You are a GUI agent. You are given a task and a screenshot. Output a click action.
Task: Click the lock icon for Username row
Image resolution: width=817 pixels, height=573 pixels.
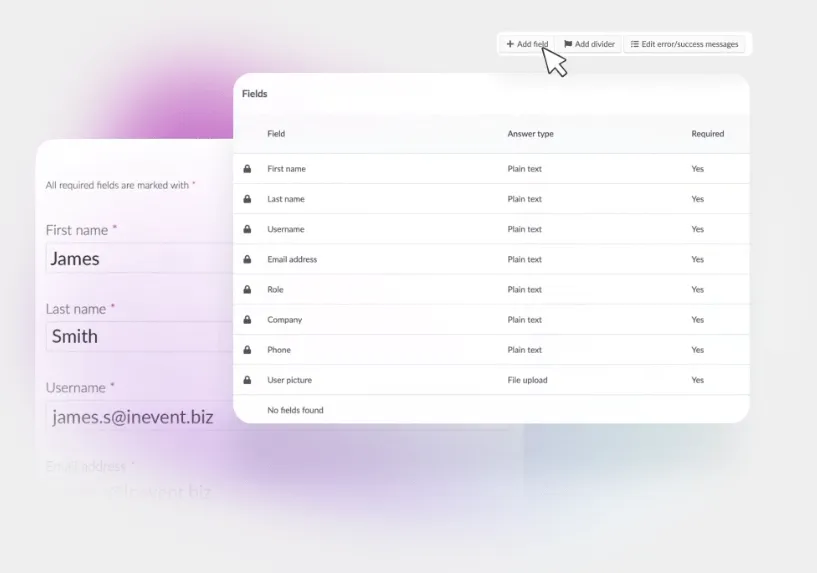(x=247, y=229)
